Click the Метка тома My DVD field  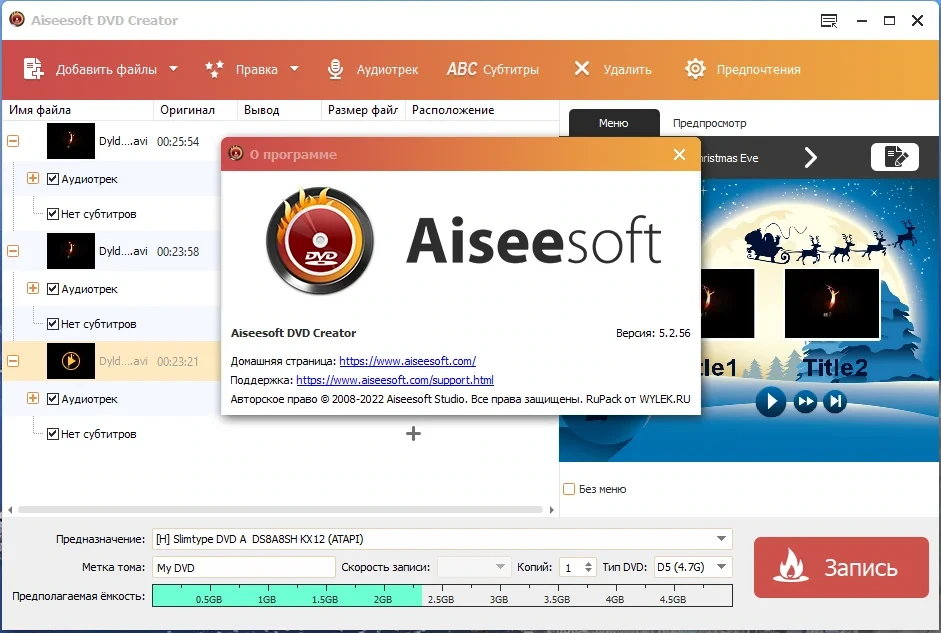243,567
